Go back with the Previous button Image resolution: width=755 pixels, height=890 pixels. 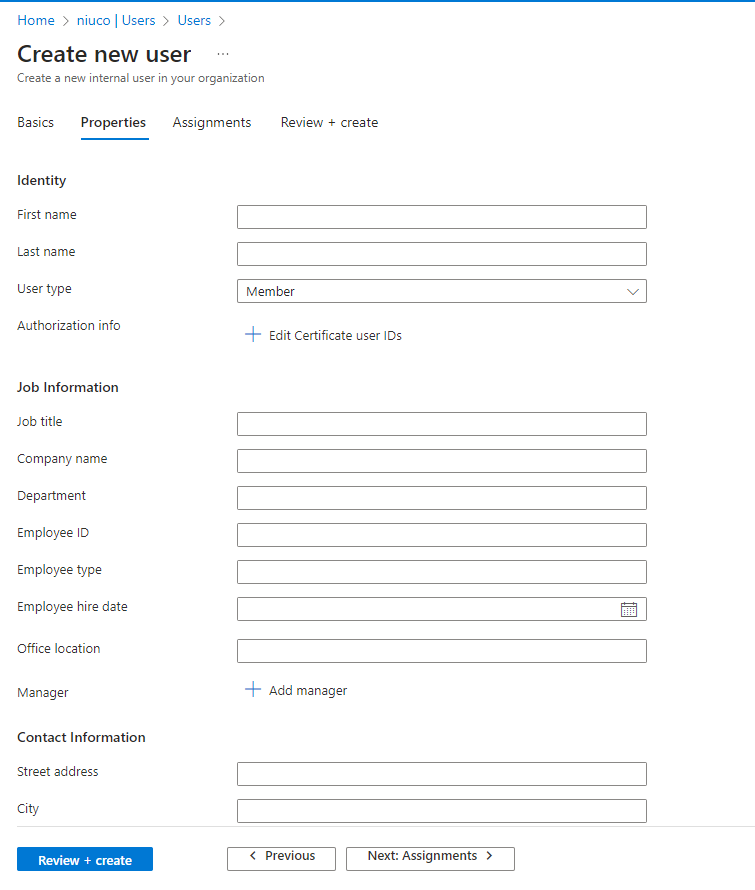tap(282, 859)
